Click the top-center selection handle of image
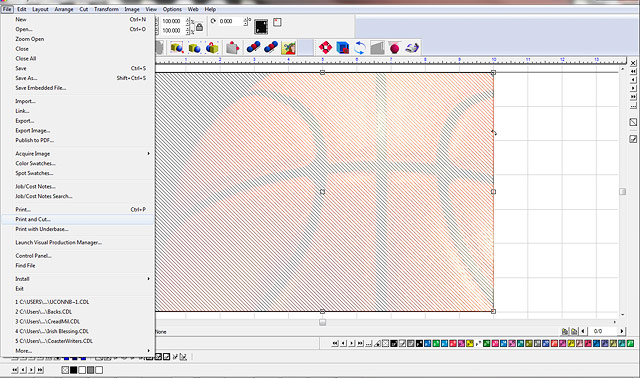The width and height of the screenshot is (640, 378). click(322, 72)
